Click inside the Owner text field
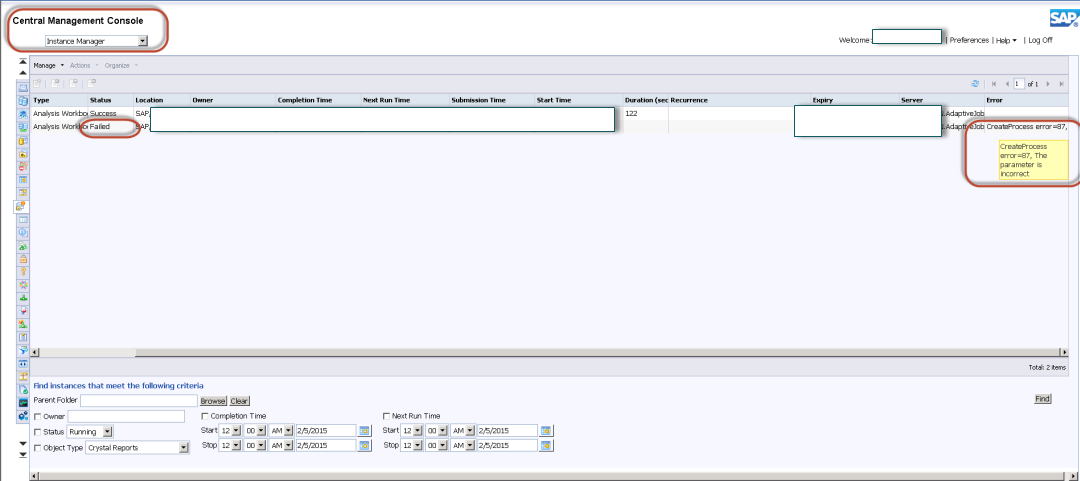1080x481 pixels. pyautogui.click(x=126, y=416)
